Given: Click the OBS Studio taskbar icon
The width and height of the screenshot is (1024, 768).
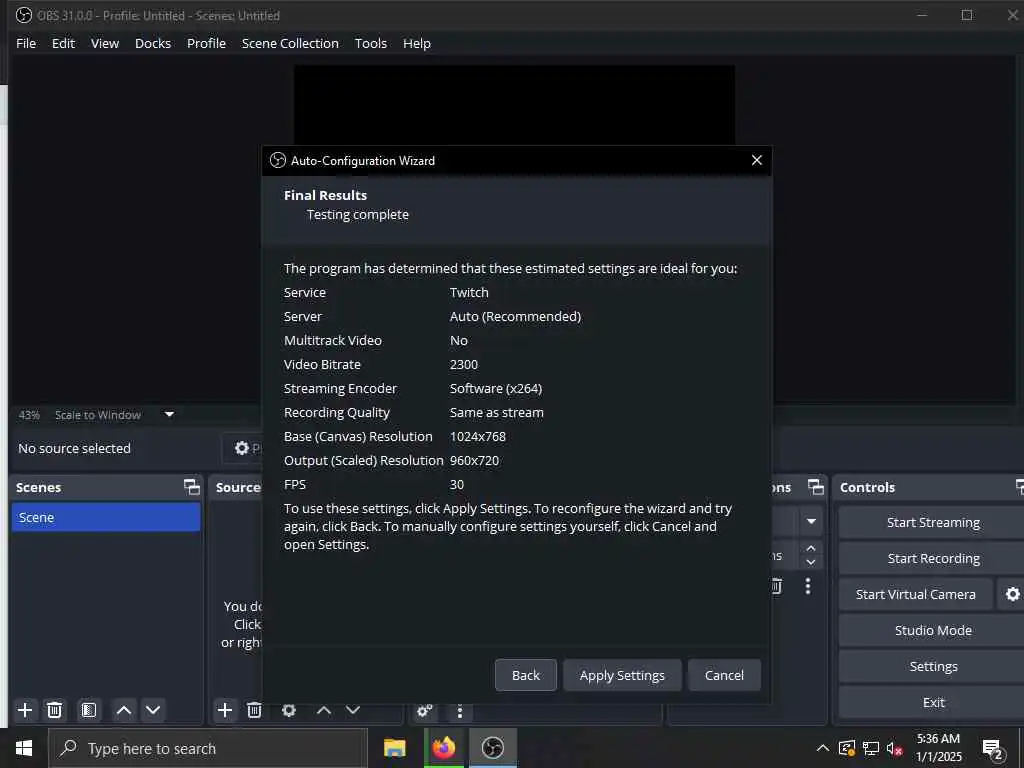Looking at the screenshot, I should (x=493, y=748).
